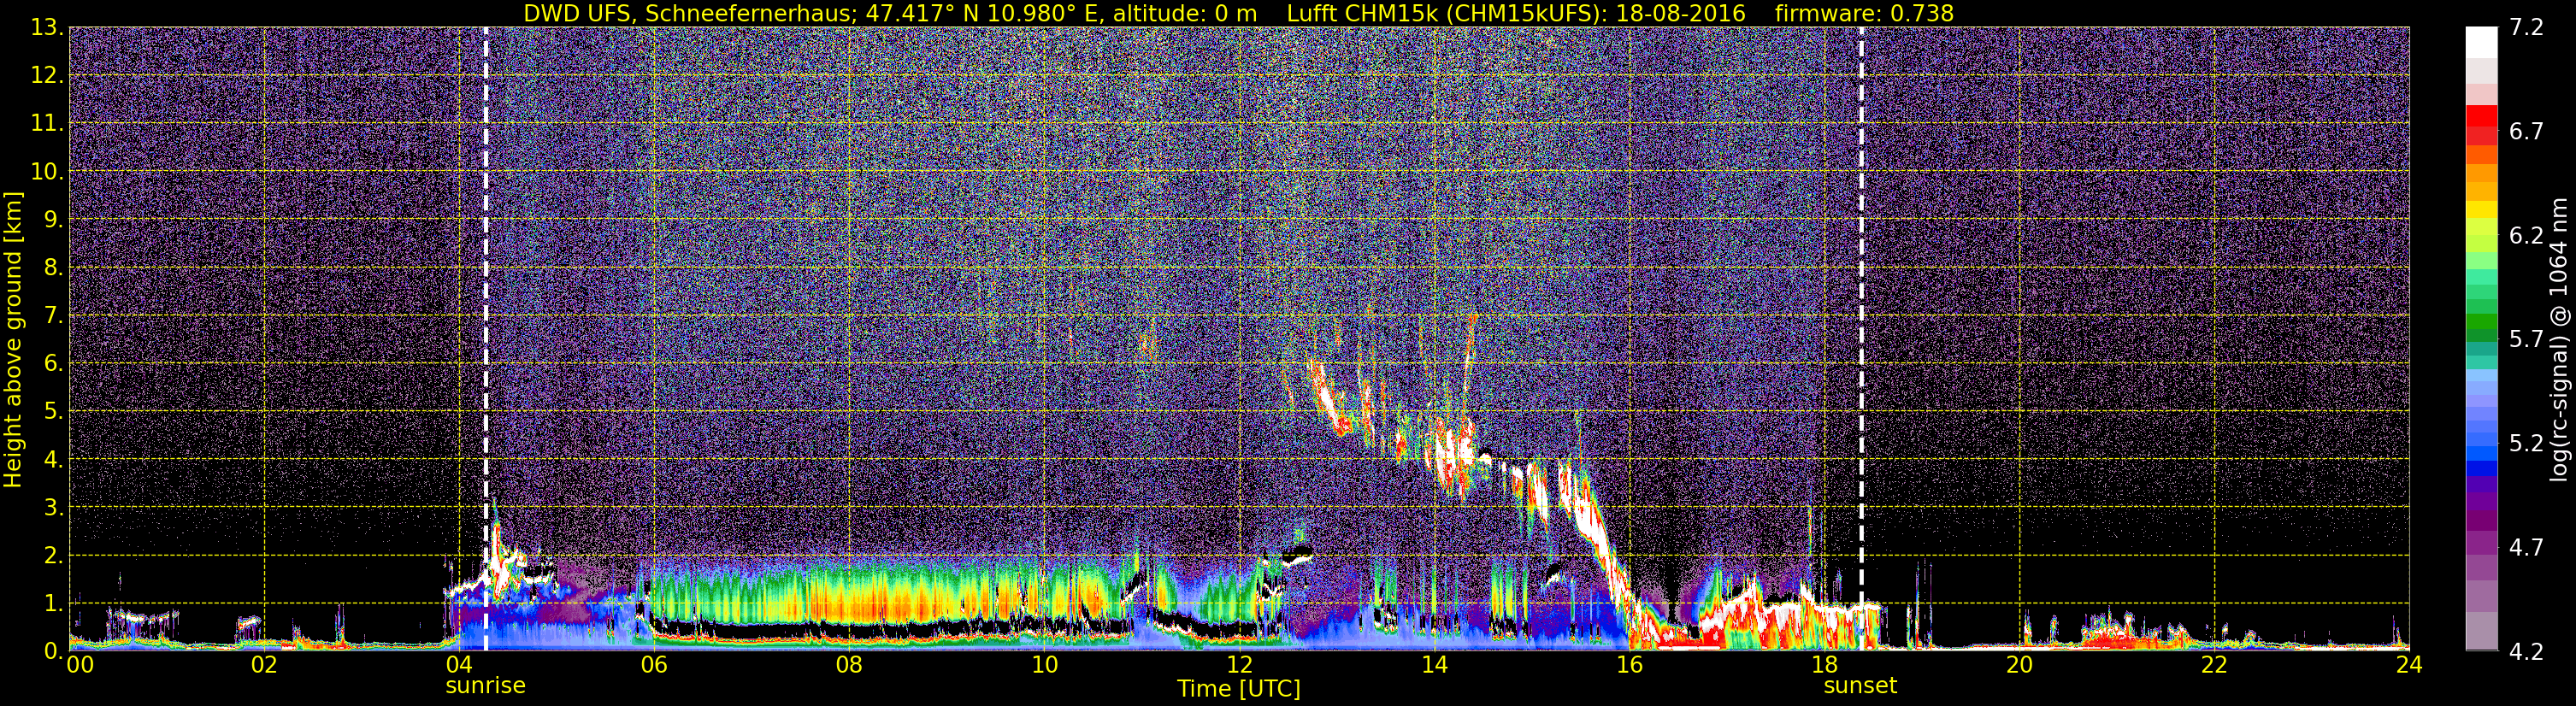Click the height tick label 7
This screenshot has width=2576, height=706.
pos(54,316)
